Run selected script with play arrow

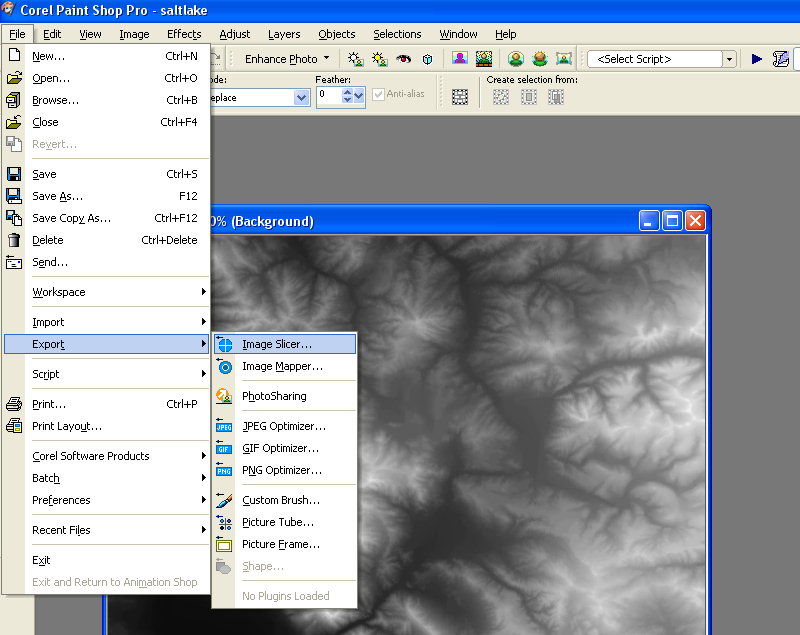point(757,59)
